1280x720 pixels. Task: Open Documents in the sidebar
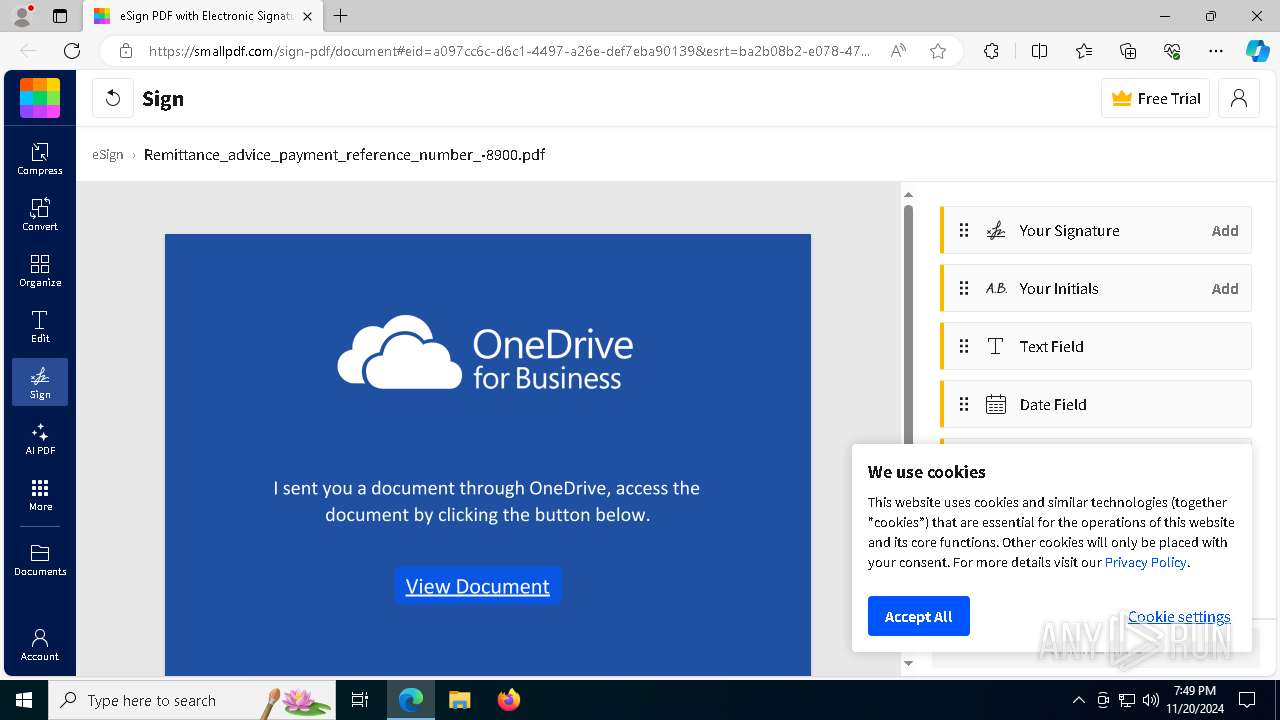pos(40,560)
